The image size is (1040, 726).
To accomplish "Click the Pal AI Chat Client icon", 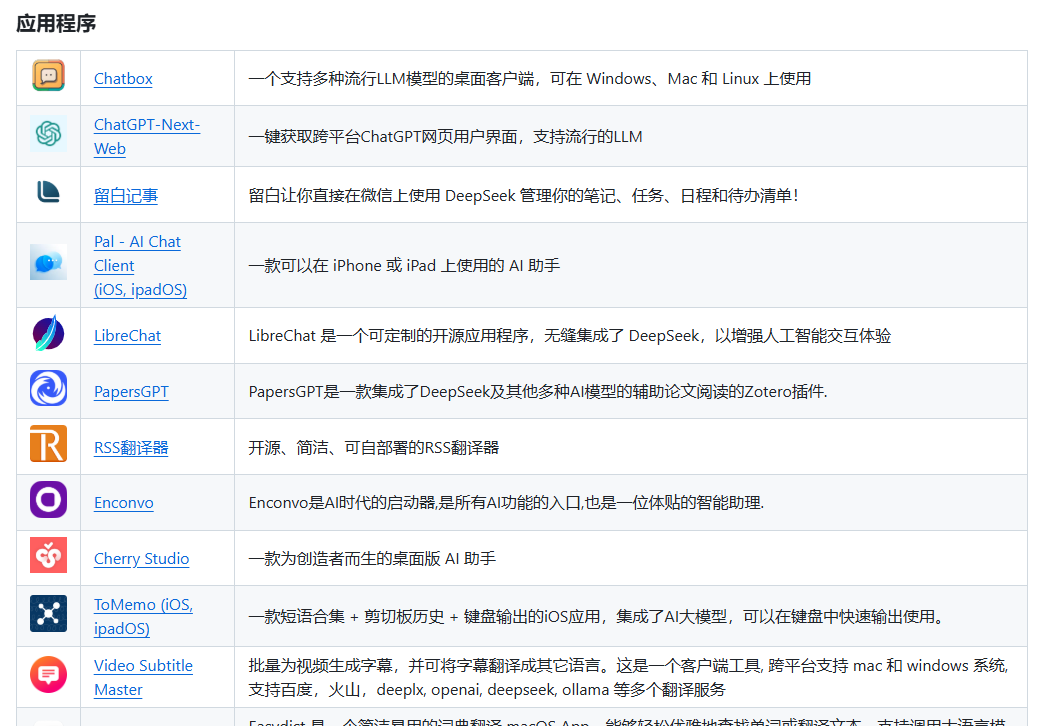I will coord(47,264).
